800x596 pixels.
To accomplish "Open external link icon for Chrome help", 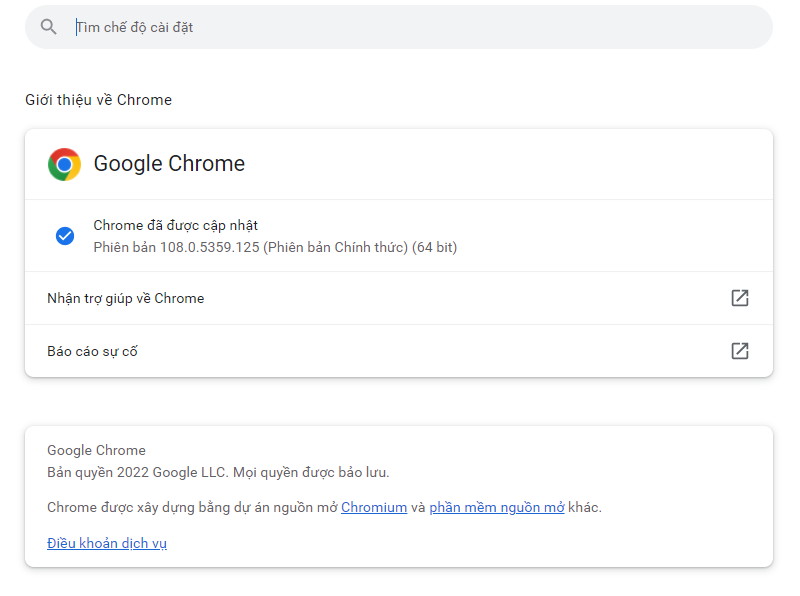I will pyautogui.click(x=739, y=298).
